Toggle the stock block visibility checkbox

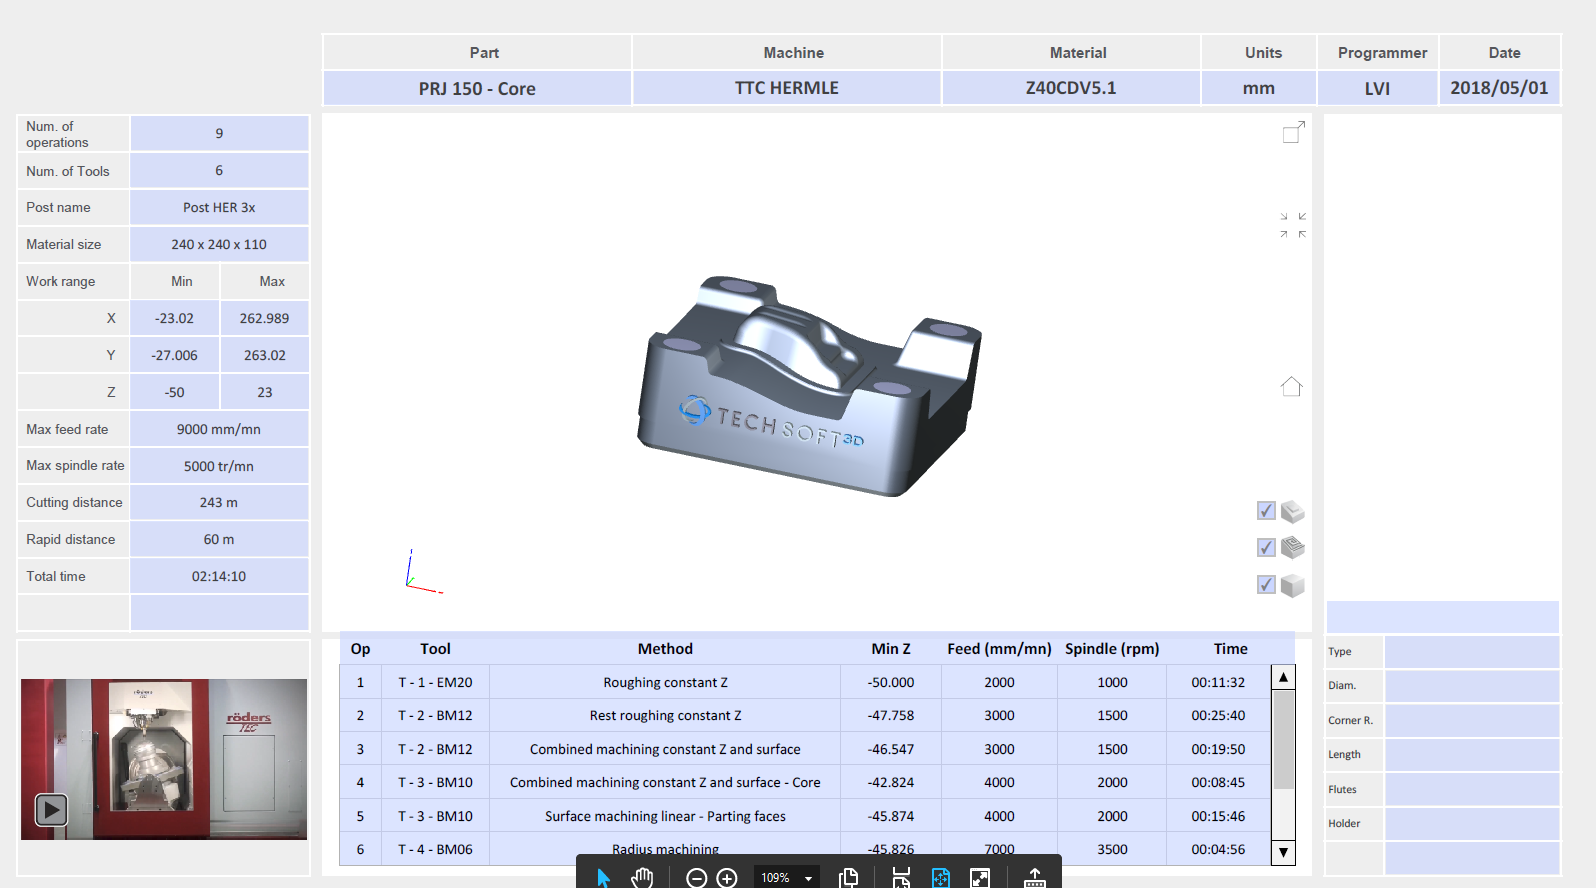1266,585
